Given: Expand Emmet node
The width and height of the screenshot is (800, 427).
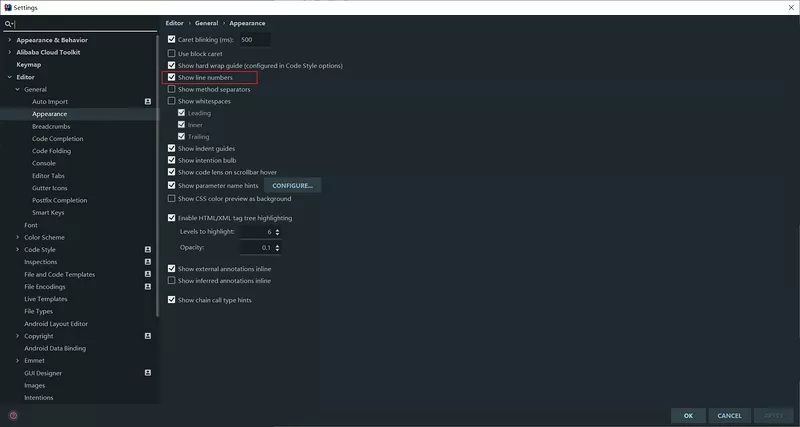Looking at the screenshot, I should (17, 361).
